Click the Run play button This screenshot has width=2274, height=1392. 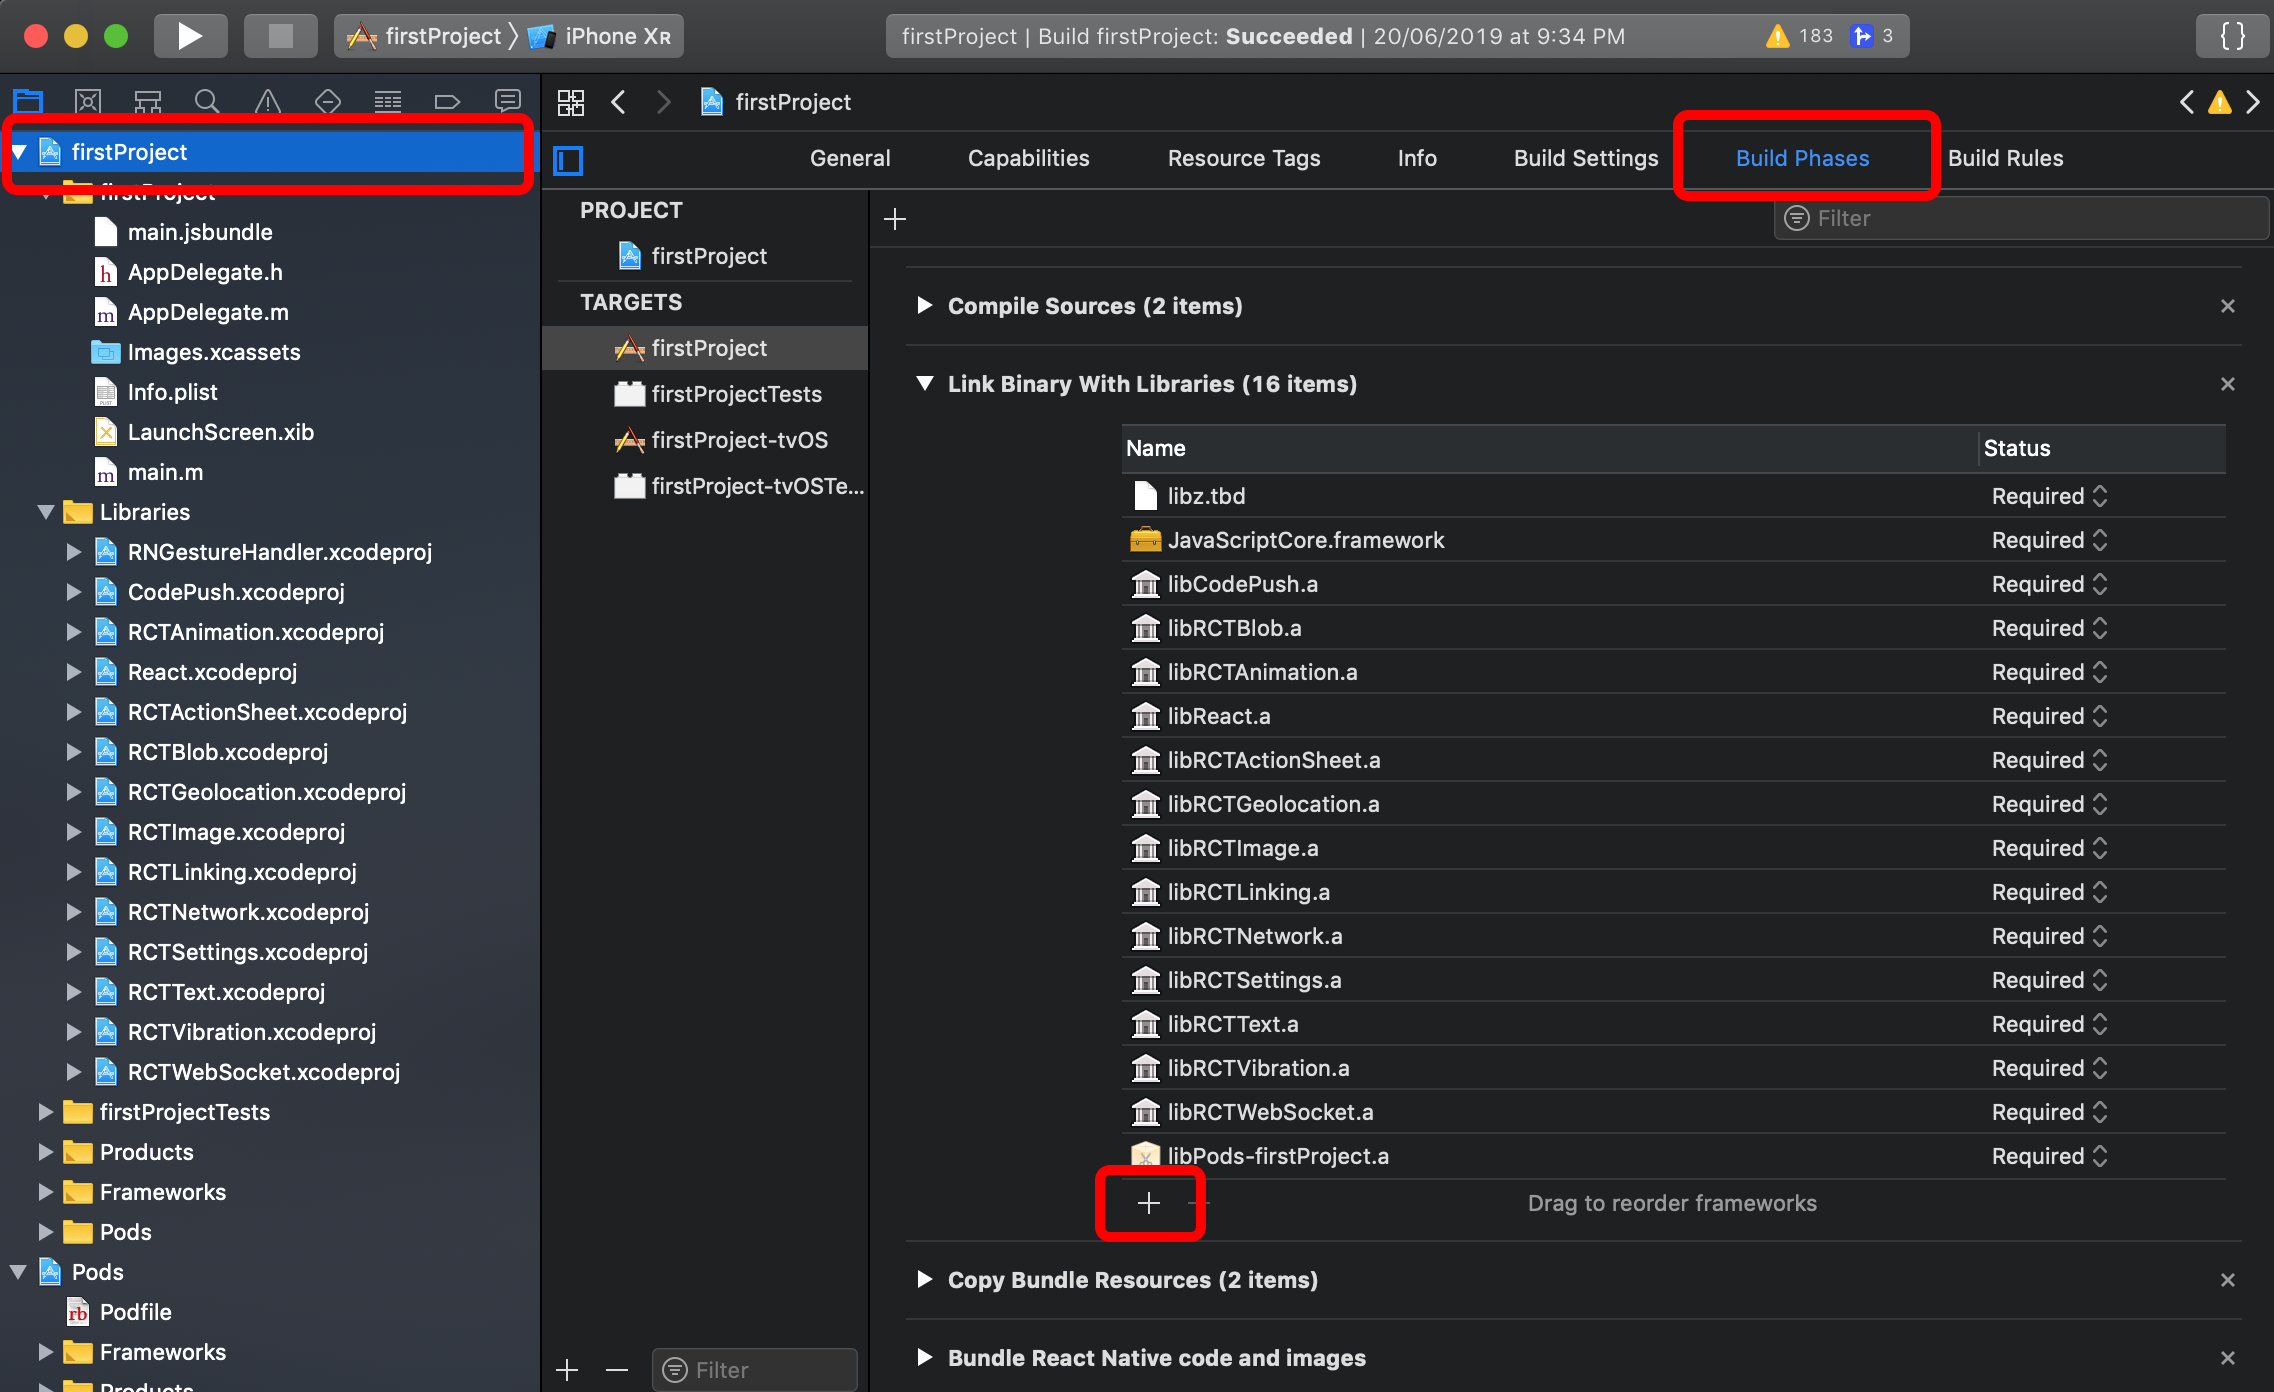189,36
